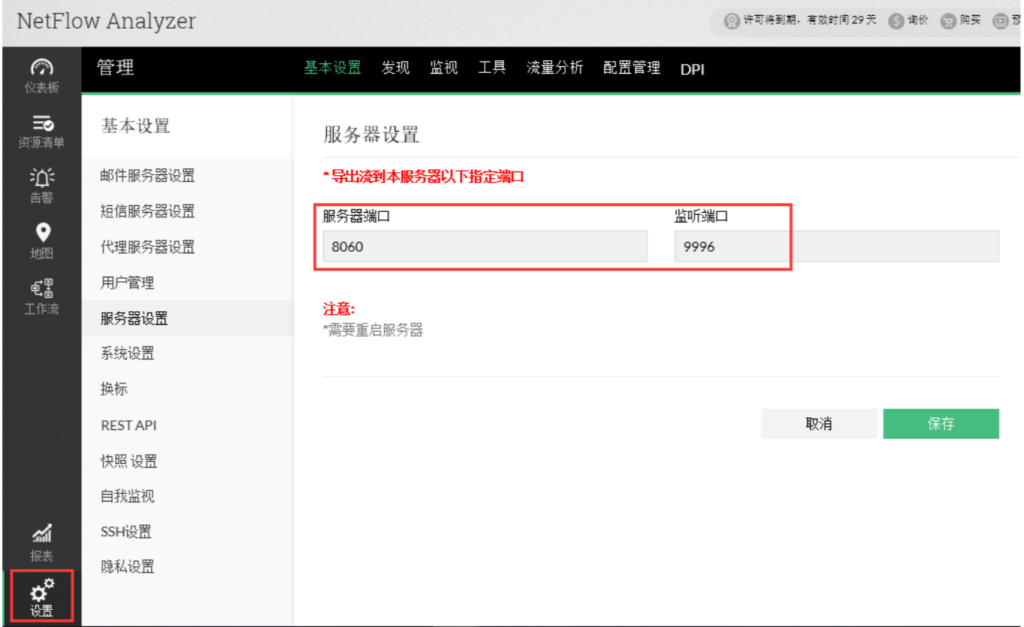
Task: Click the NetFlow Analyzer title
Action: pyautogui.click(x=106, y=21)
